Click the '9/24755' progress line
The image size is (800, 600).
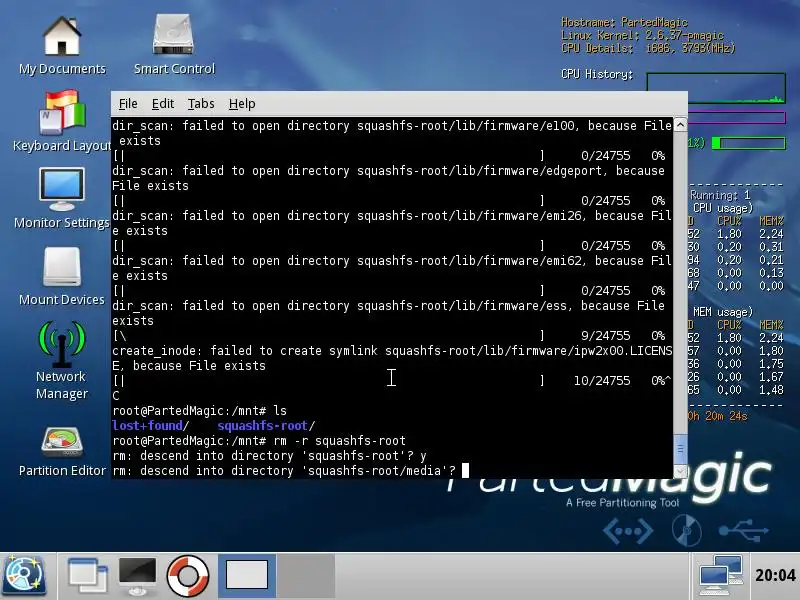coord(389,336)
